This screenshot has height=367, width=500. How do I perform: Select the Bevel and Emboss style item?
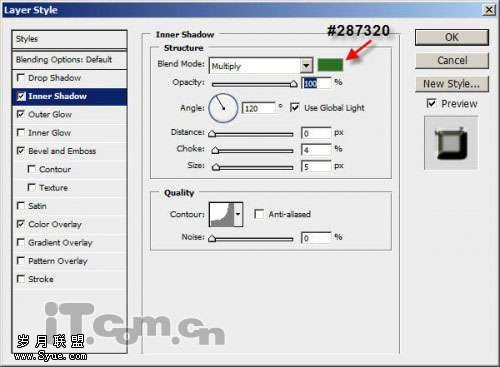(62, 151)
